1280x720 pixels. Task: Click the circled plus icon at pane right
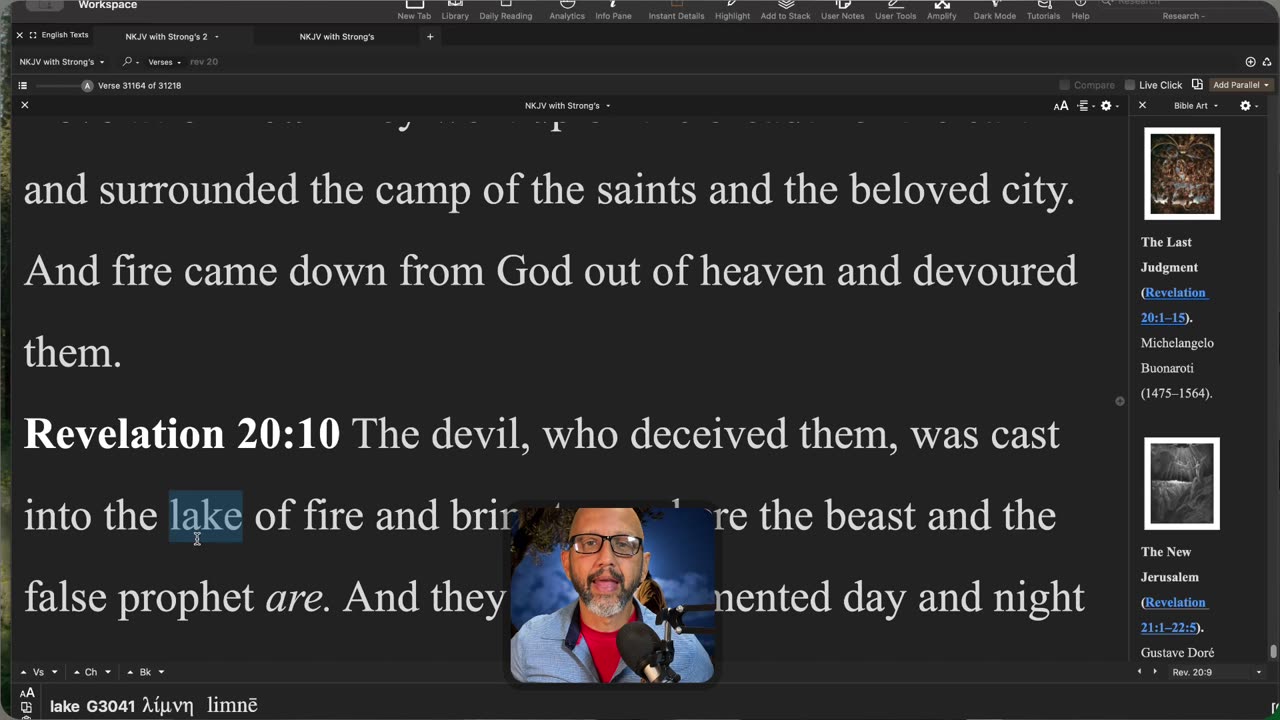tap(1250, 62)
